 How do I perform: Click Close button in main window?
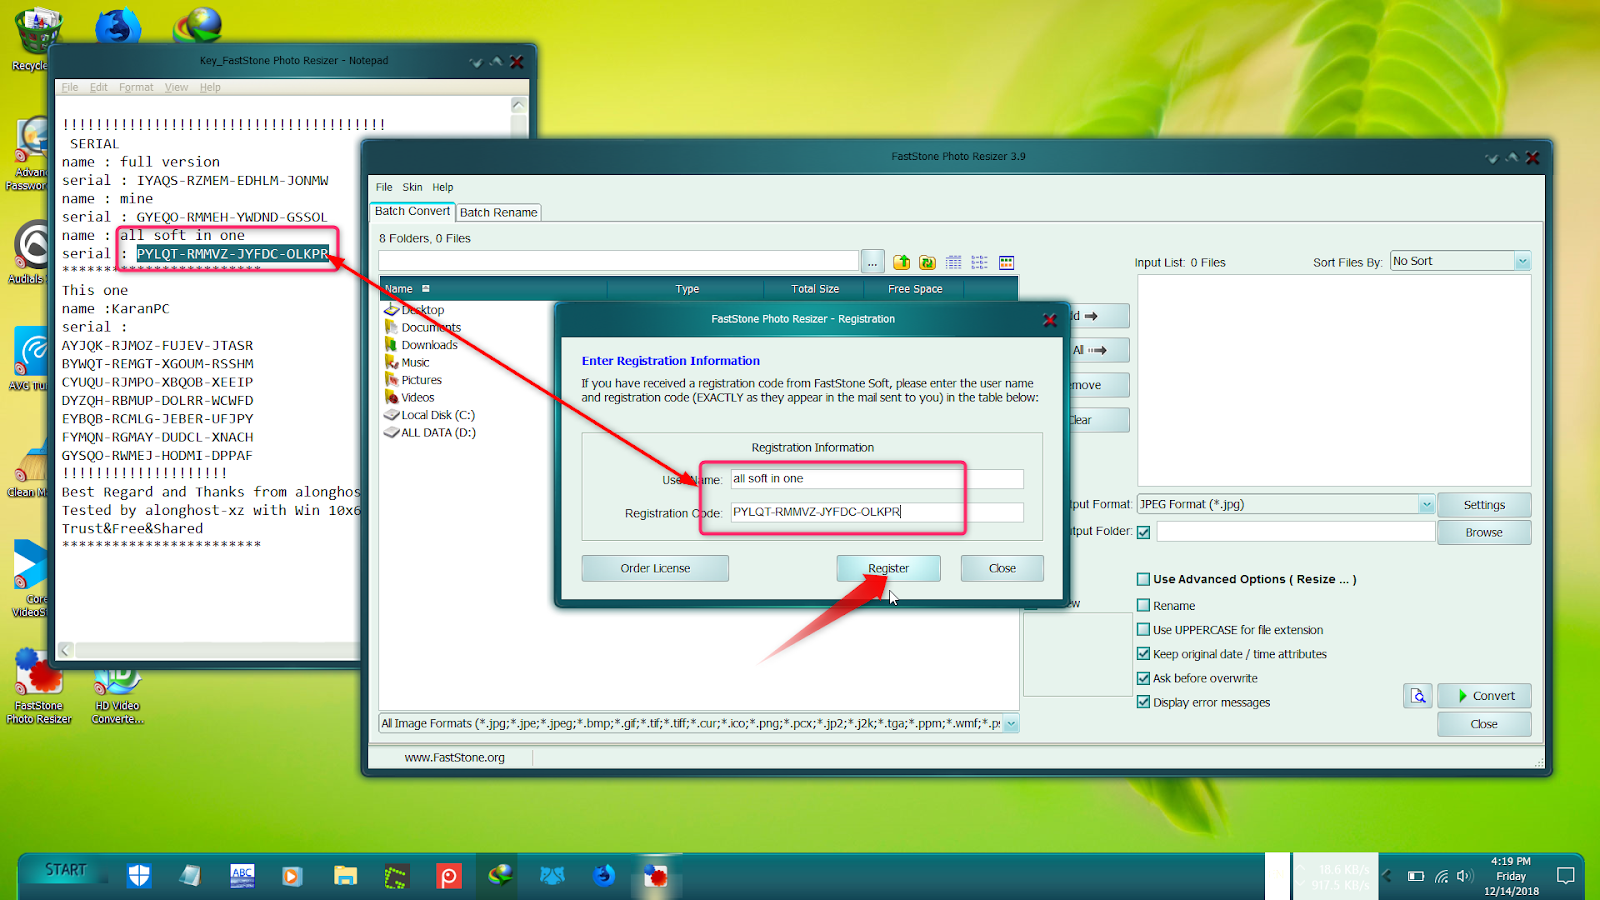1484,724
